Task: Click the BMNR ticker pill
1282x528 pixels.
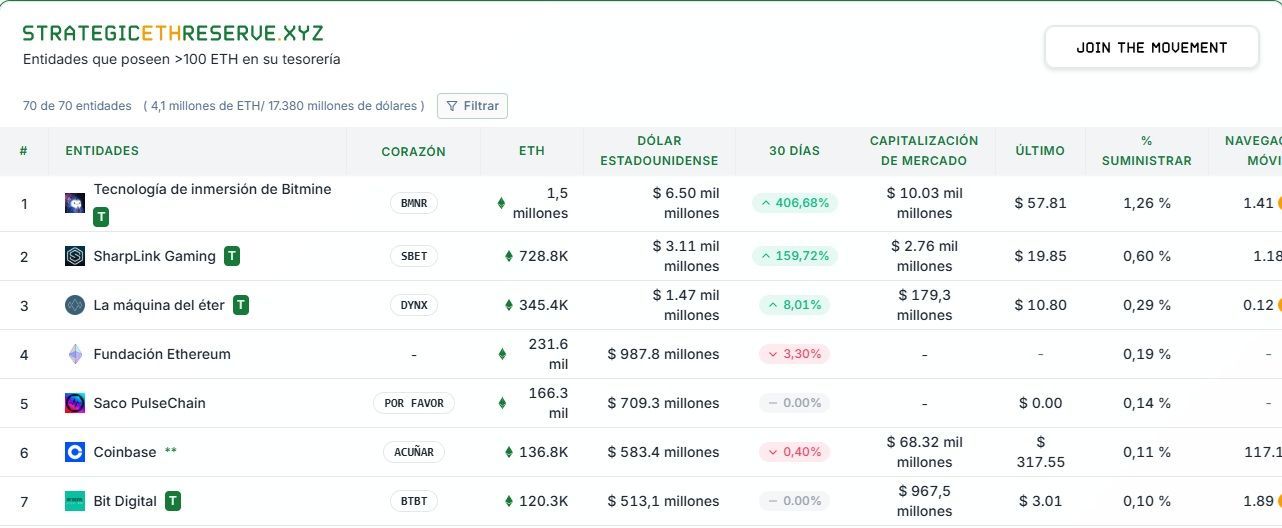Action: click(413, 203)
